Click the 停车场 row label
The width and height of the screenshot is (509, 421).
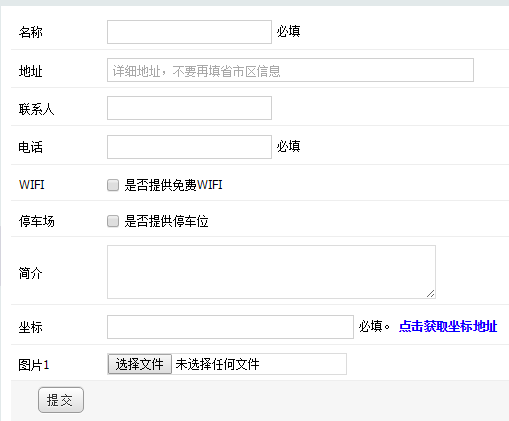(x=37, y=221)
